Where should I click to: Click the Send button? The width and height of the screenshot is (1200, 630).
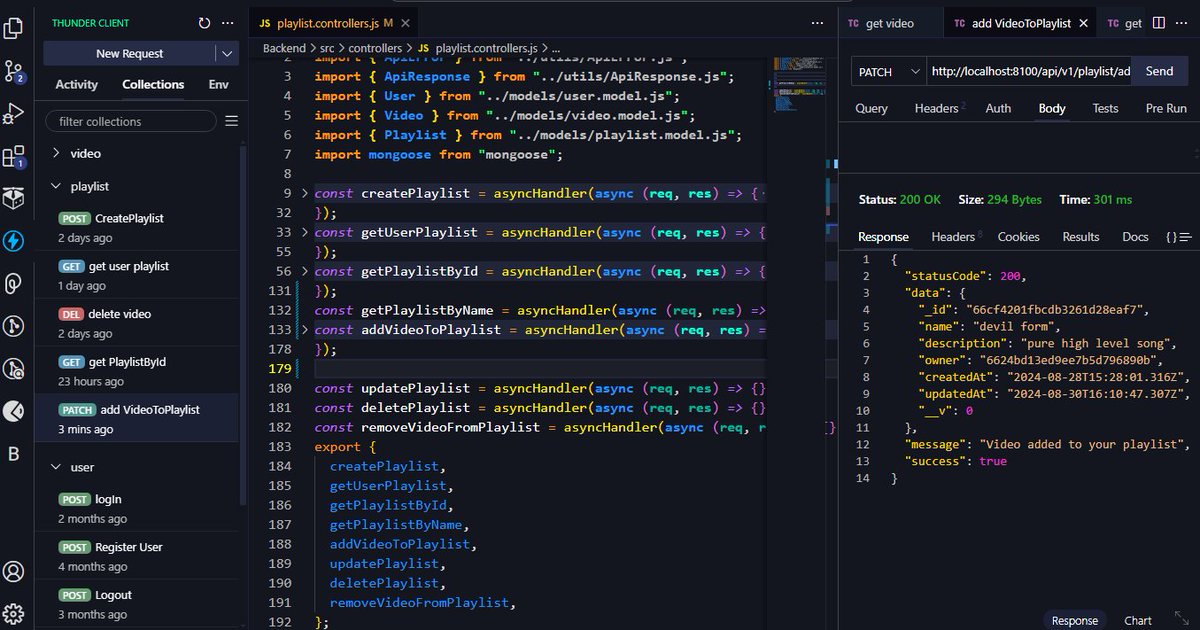(1159, 71)
